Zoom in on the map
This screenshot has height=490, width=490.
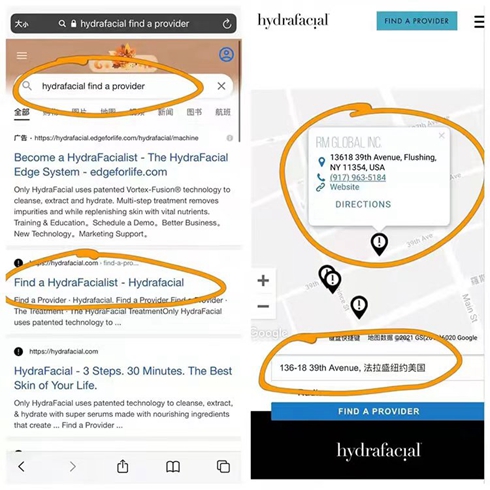tap(263, 280)
